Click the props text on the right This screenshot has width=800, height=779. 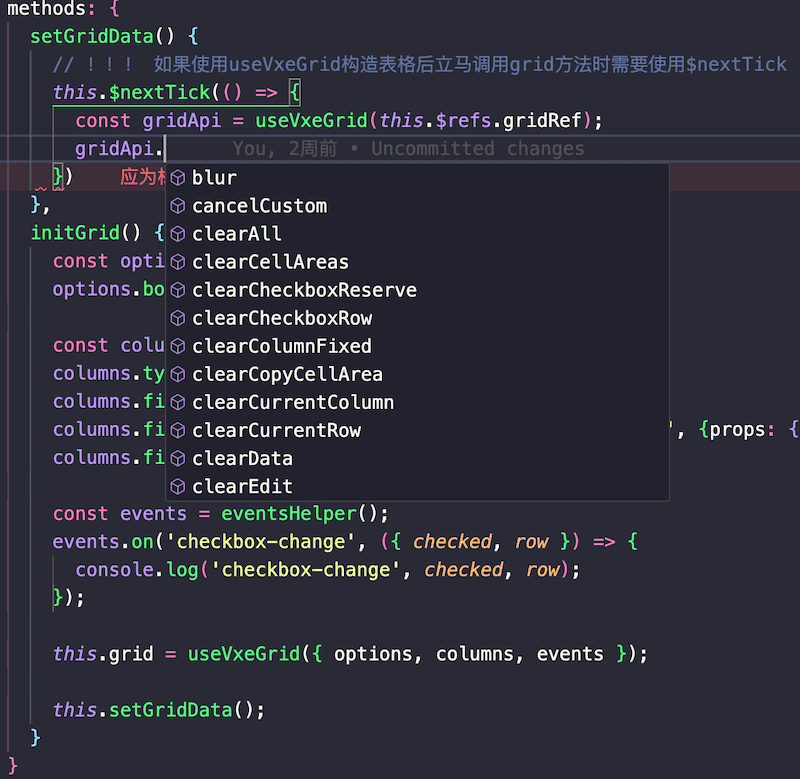(x=737, y=430)
